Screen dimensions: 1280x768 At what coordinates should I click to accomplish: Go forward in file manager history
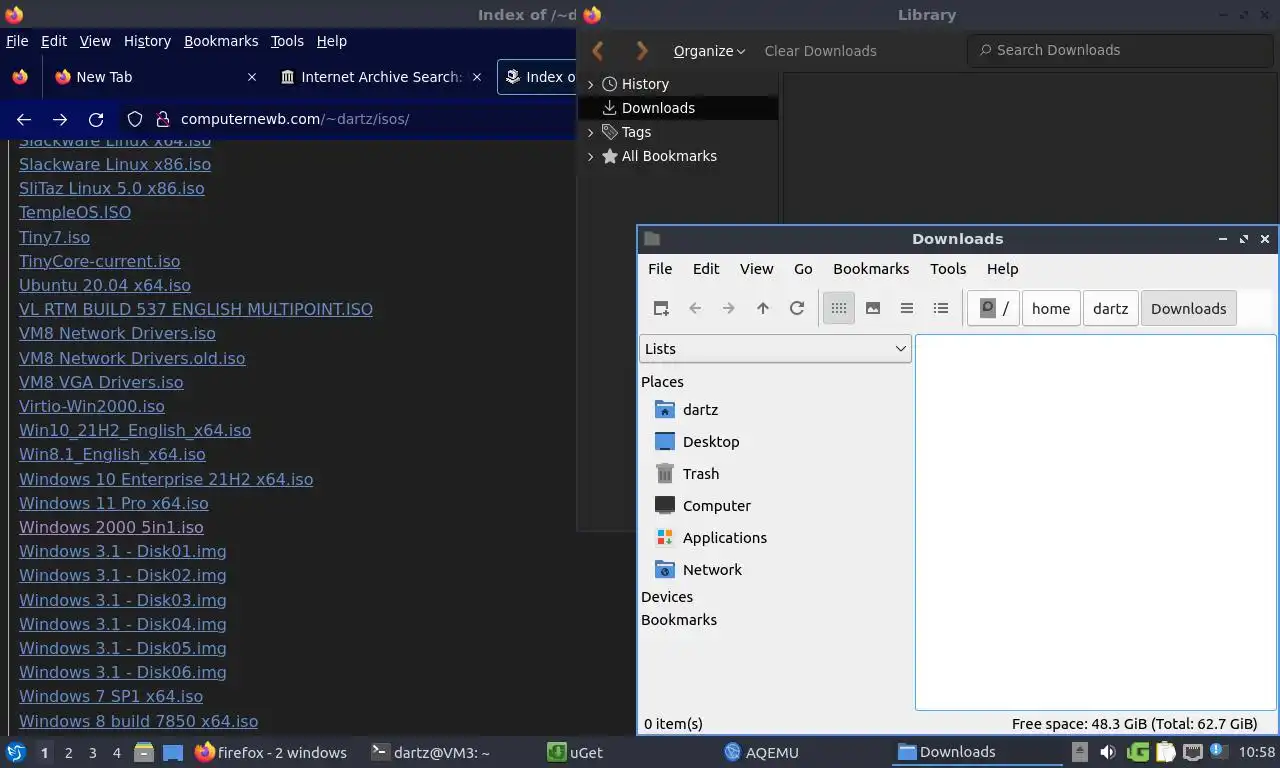click(729, 308)
